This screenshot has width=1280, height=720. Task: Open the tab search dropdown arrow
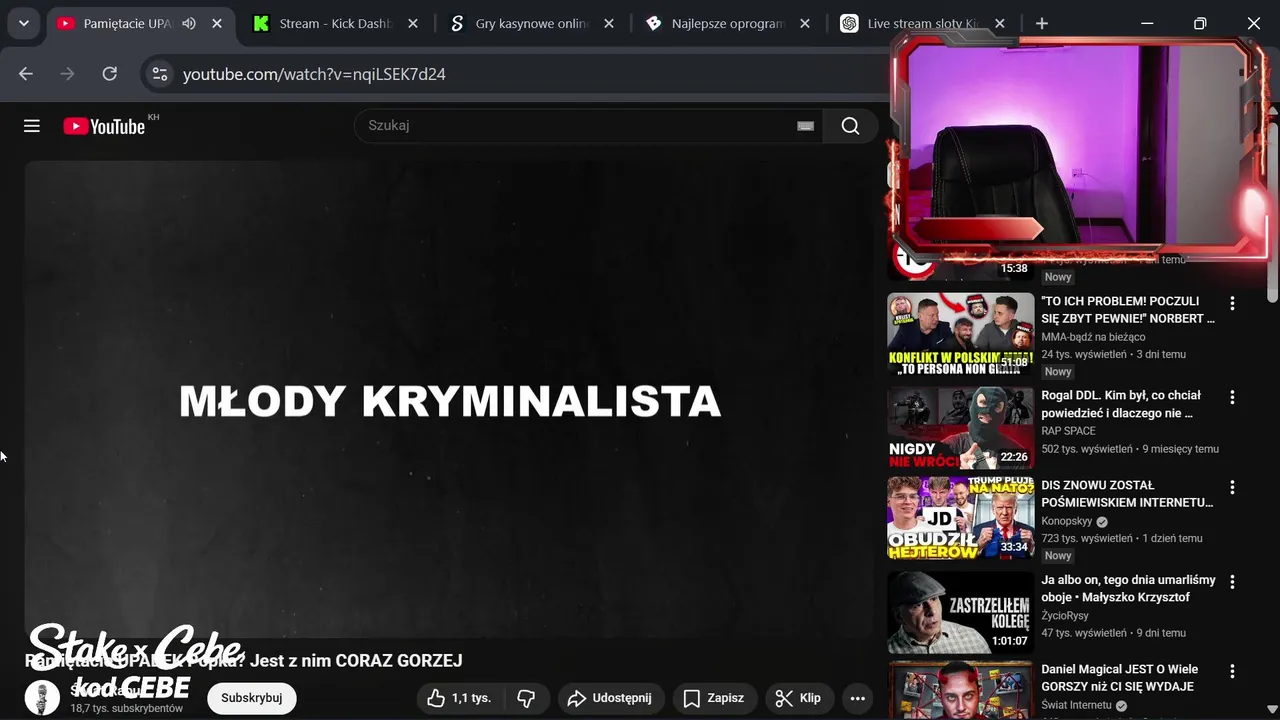(x=23, y=23)
